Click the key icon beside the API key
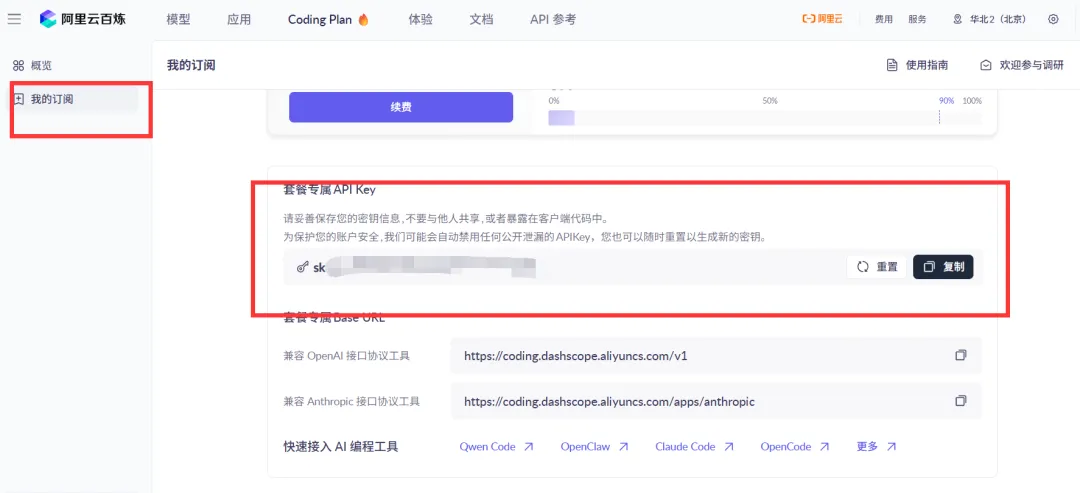 coord(302,268)
